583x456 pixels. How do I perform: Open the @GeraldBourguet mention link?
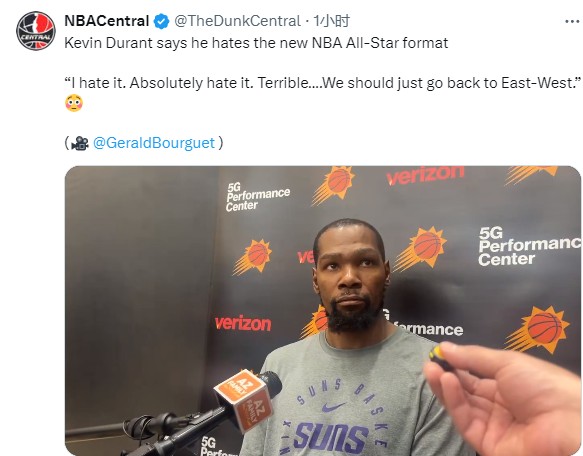154,143
